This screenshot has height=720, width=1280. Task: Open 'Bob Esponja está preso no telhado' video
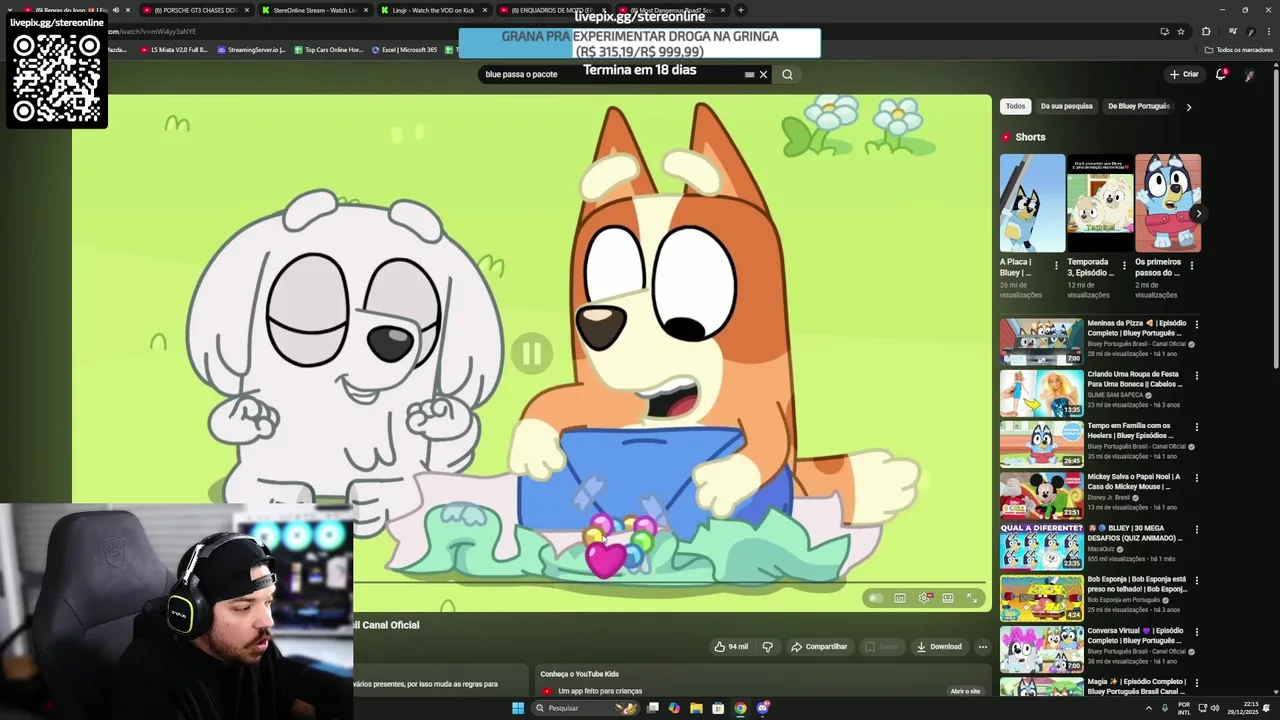tap(1041, 598)
